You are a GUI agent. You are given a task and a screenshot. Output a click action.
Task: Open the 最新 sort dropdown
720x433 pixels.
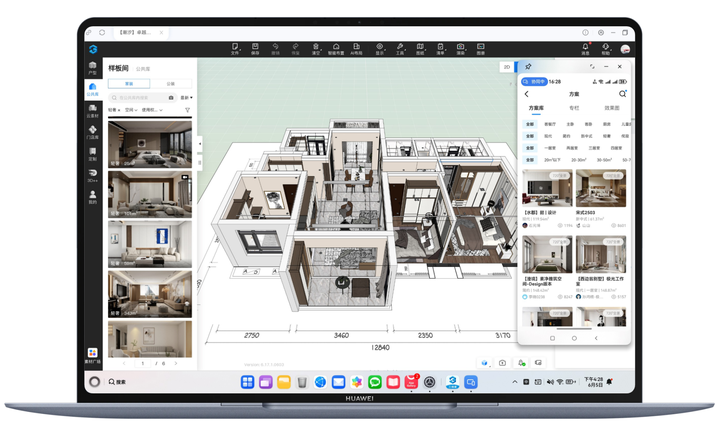point(186,98)
